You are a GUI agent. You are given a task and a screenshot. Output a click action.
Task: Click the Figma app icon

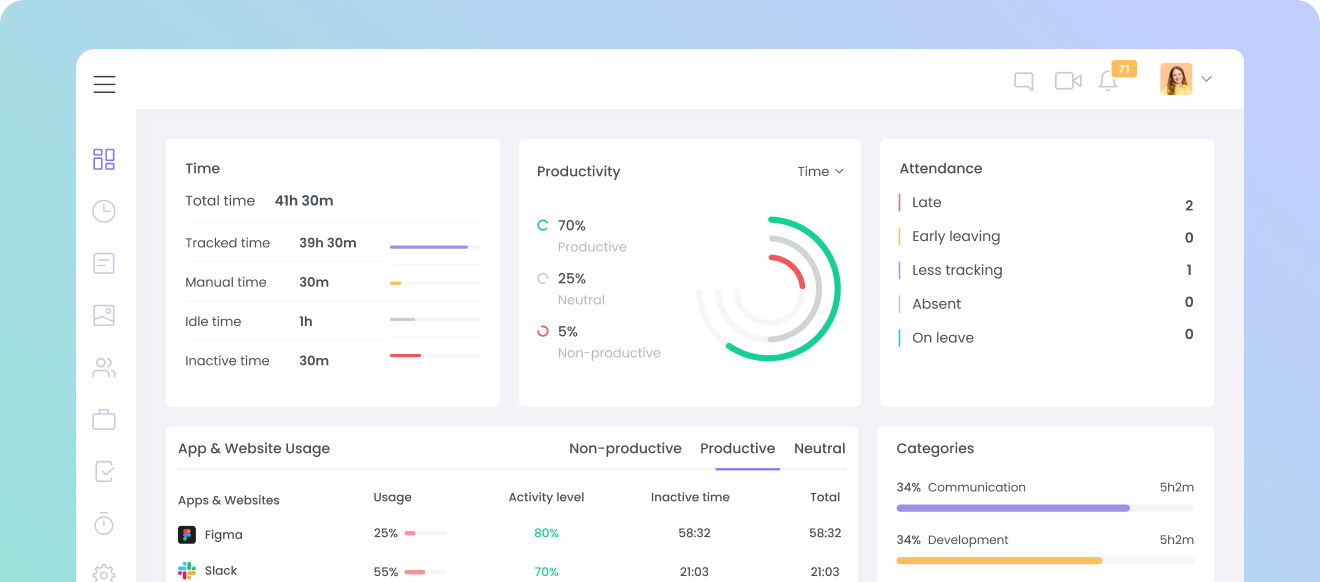(x=187, y=534)
